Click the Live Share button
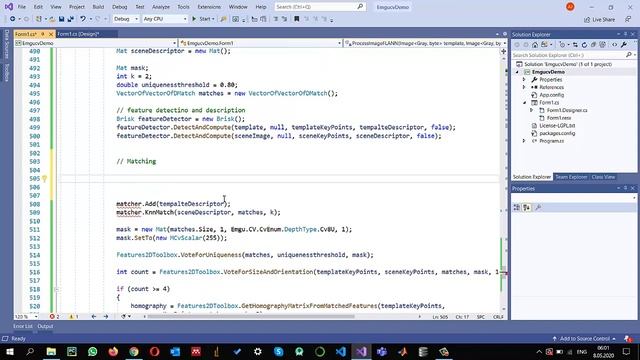The height and width of the screenshot is (360, 640). coord(600,20)
